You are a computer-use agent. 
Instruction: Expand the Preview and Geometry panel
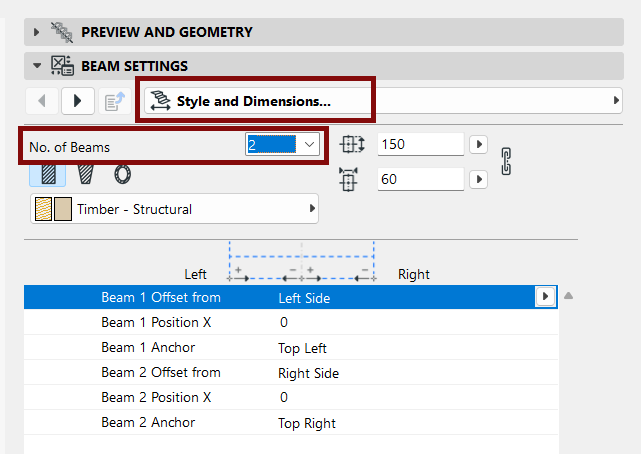[36, 32]
